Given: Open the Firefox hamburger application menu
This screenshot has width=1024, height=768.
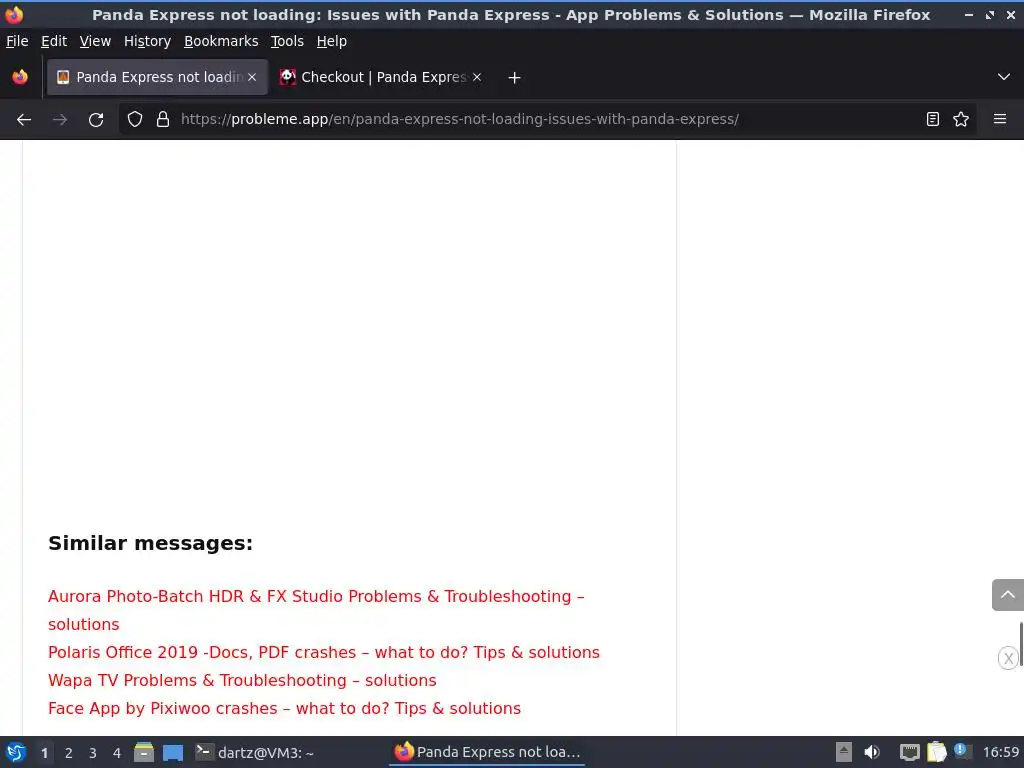Looking at the screenshot, I should [x=1000, y=119].
